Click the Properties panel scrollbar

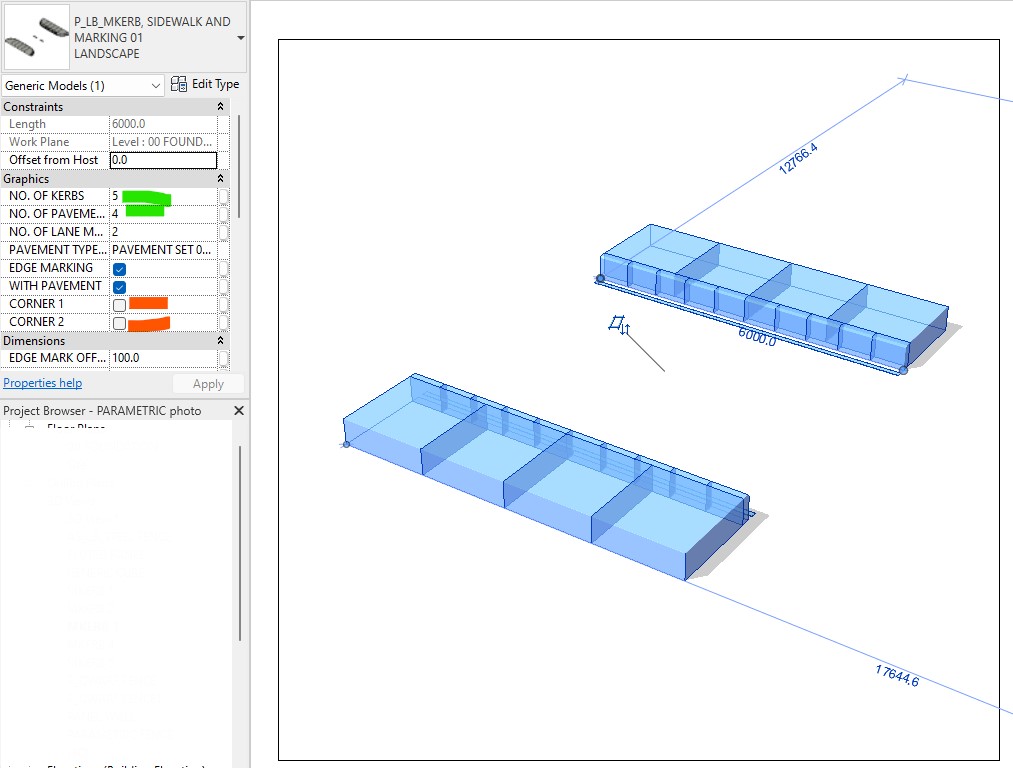(x=239, y=167)
